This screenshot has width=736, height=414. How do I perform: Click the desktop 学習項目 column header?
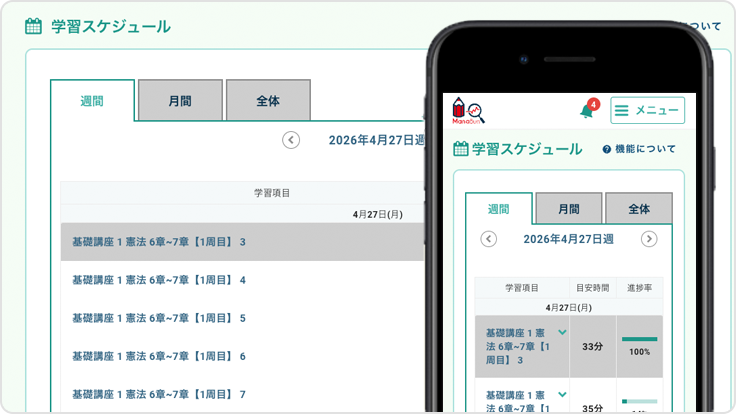272,193
